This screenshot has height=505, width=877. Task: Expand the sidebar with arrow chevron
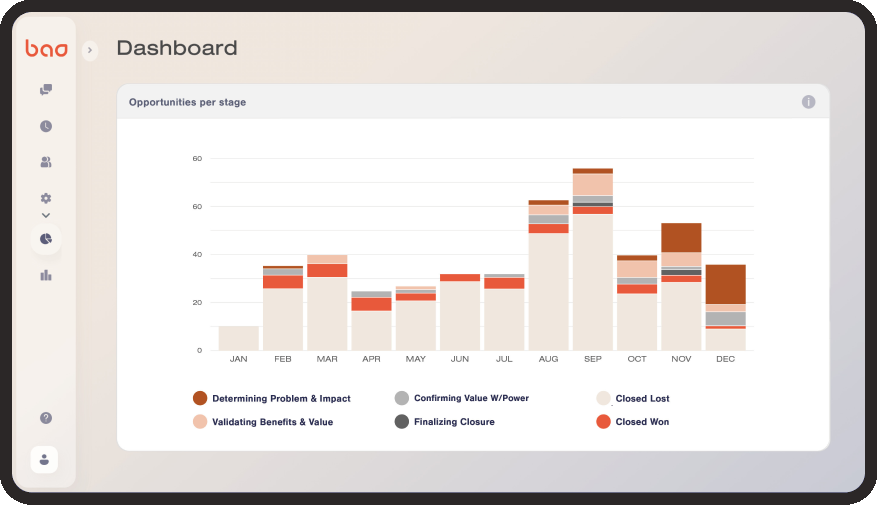tap(90, 50)
